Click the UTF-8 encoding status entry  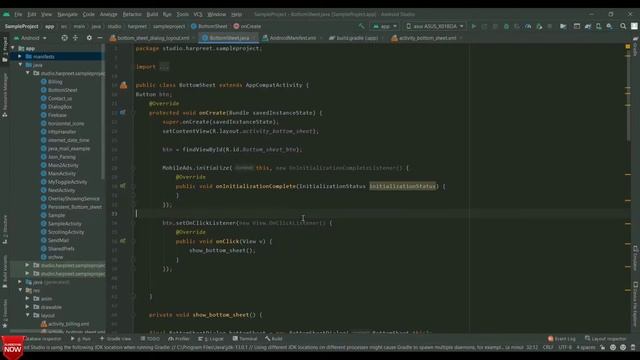565,347
